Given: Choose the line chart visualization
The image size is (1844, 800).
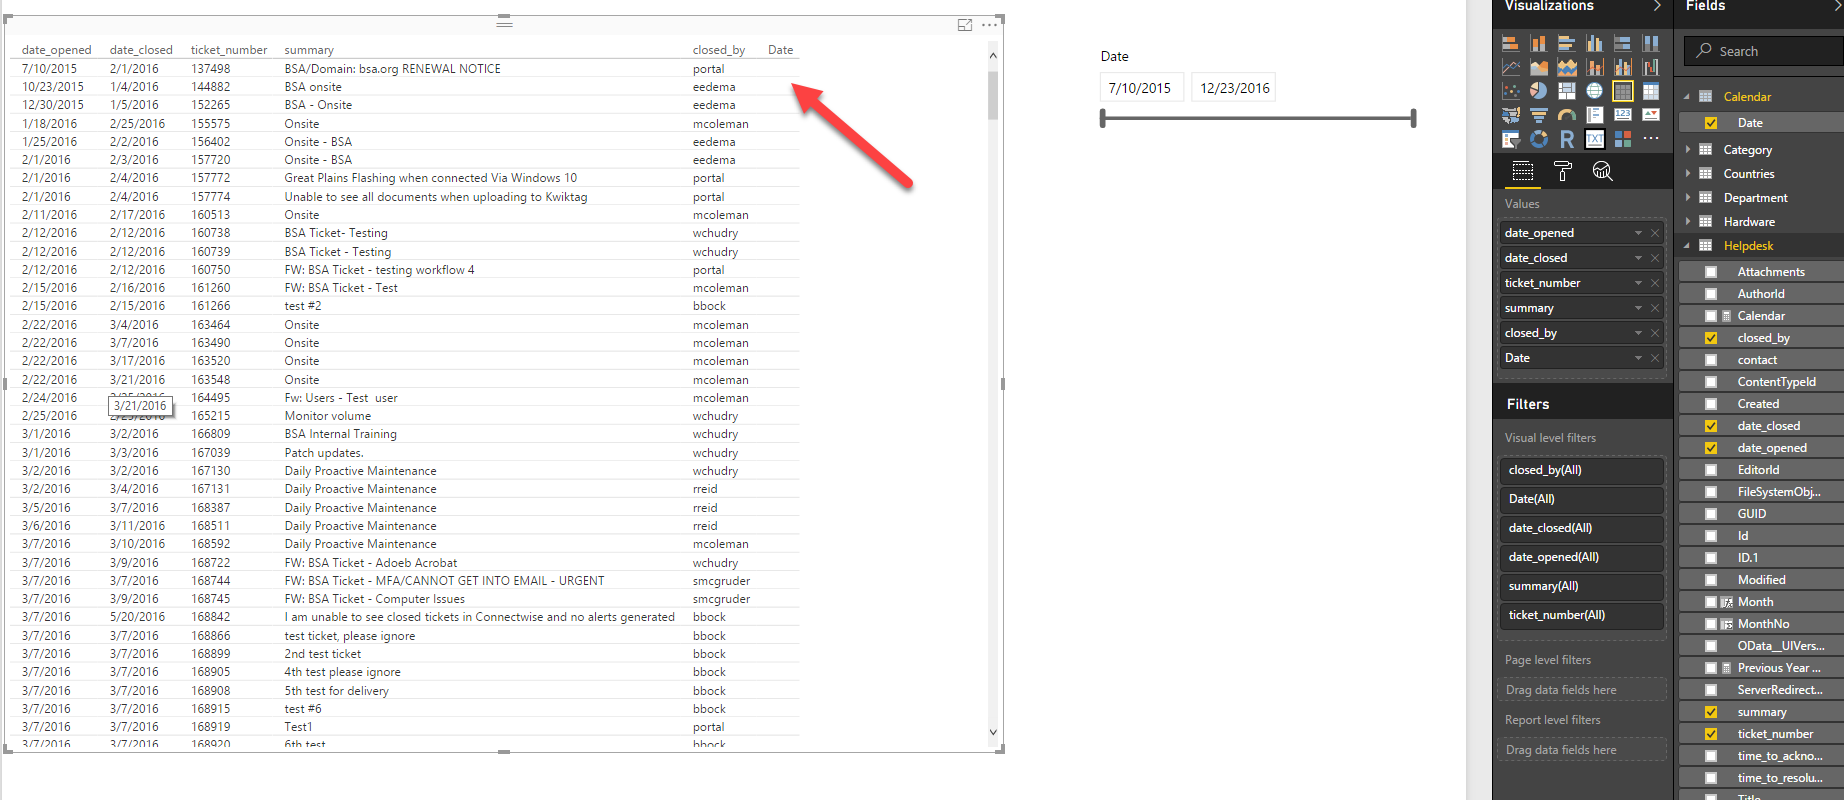Looking at the screenshot, I should [1511, 67].
